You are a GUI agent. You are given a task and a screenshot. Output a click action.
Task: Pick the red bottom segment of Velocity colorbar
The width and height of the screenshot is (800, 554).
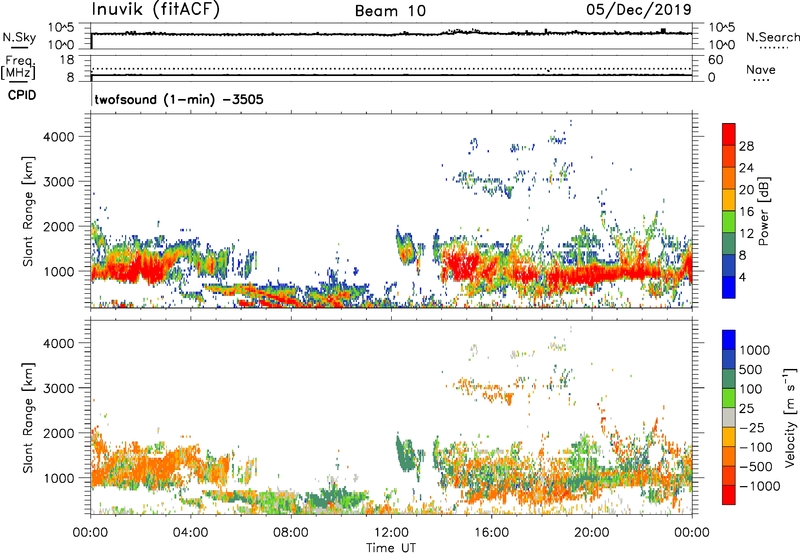(x=729, y=495)
